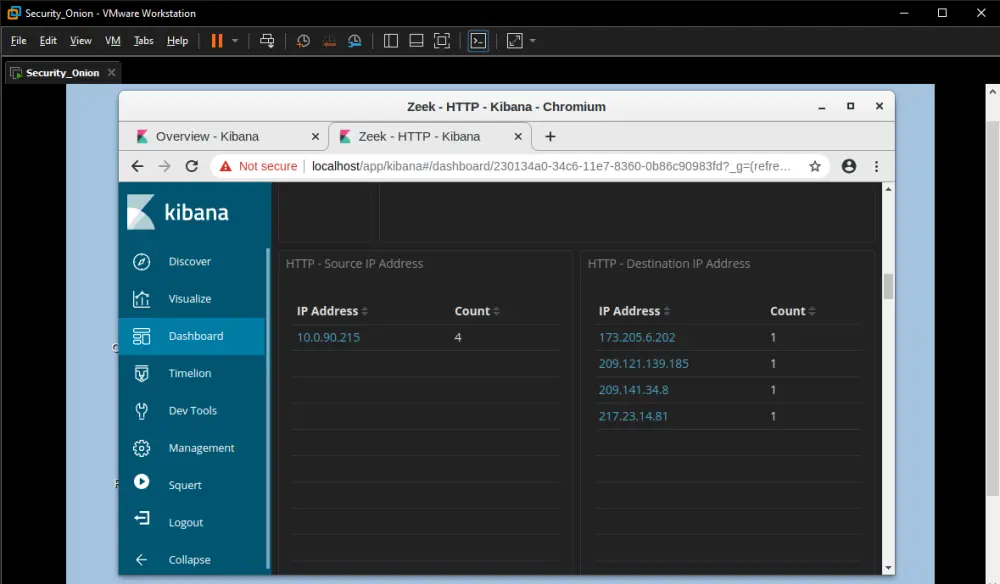Open a new Chromium tab with plus

pyautogui.click(x=550, y=136)
